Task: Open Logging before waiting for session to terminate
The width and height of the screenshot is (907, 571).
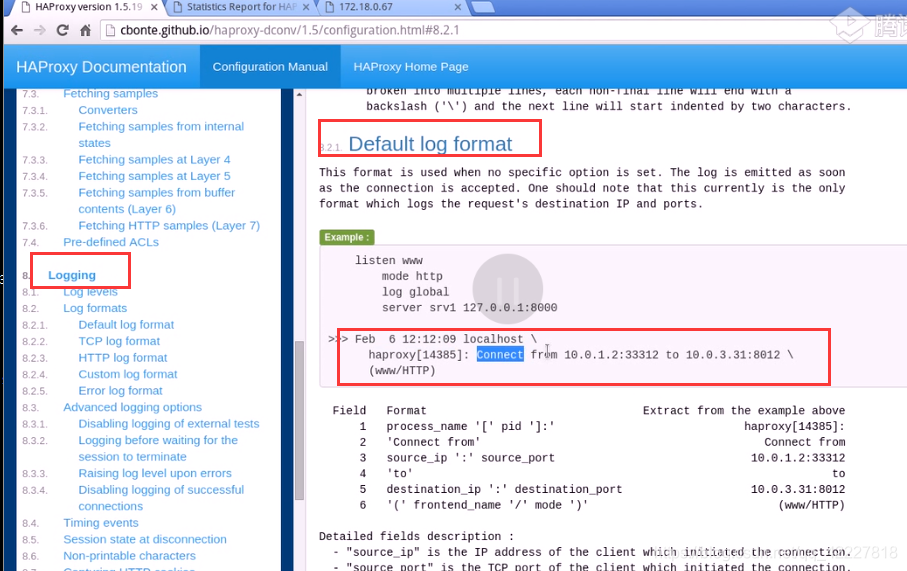Action: click(x=158, y=448)
